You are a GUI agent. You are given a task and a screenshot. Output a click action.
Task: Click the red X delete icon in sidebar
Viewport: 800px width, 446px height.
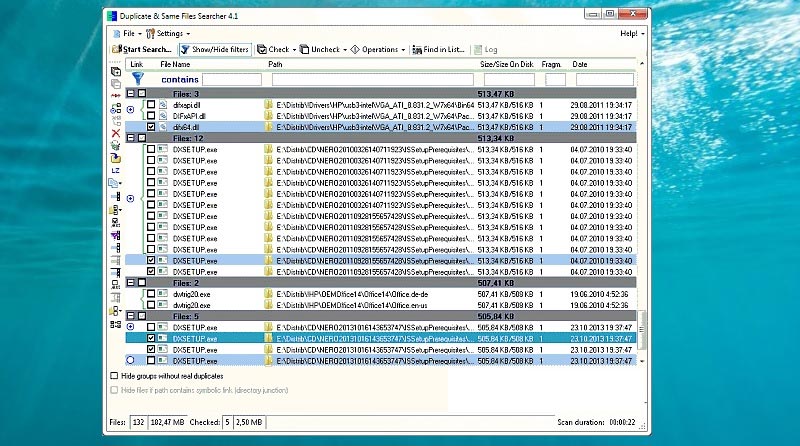116,133
